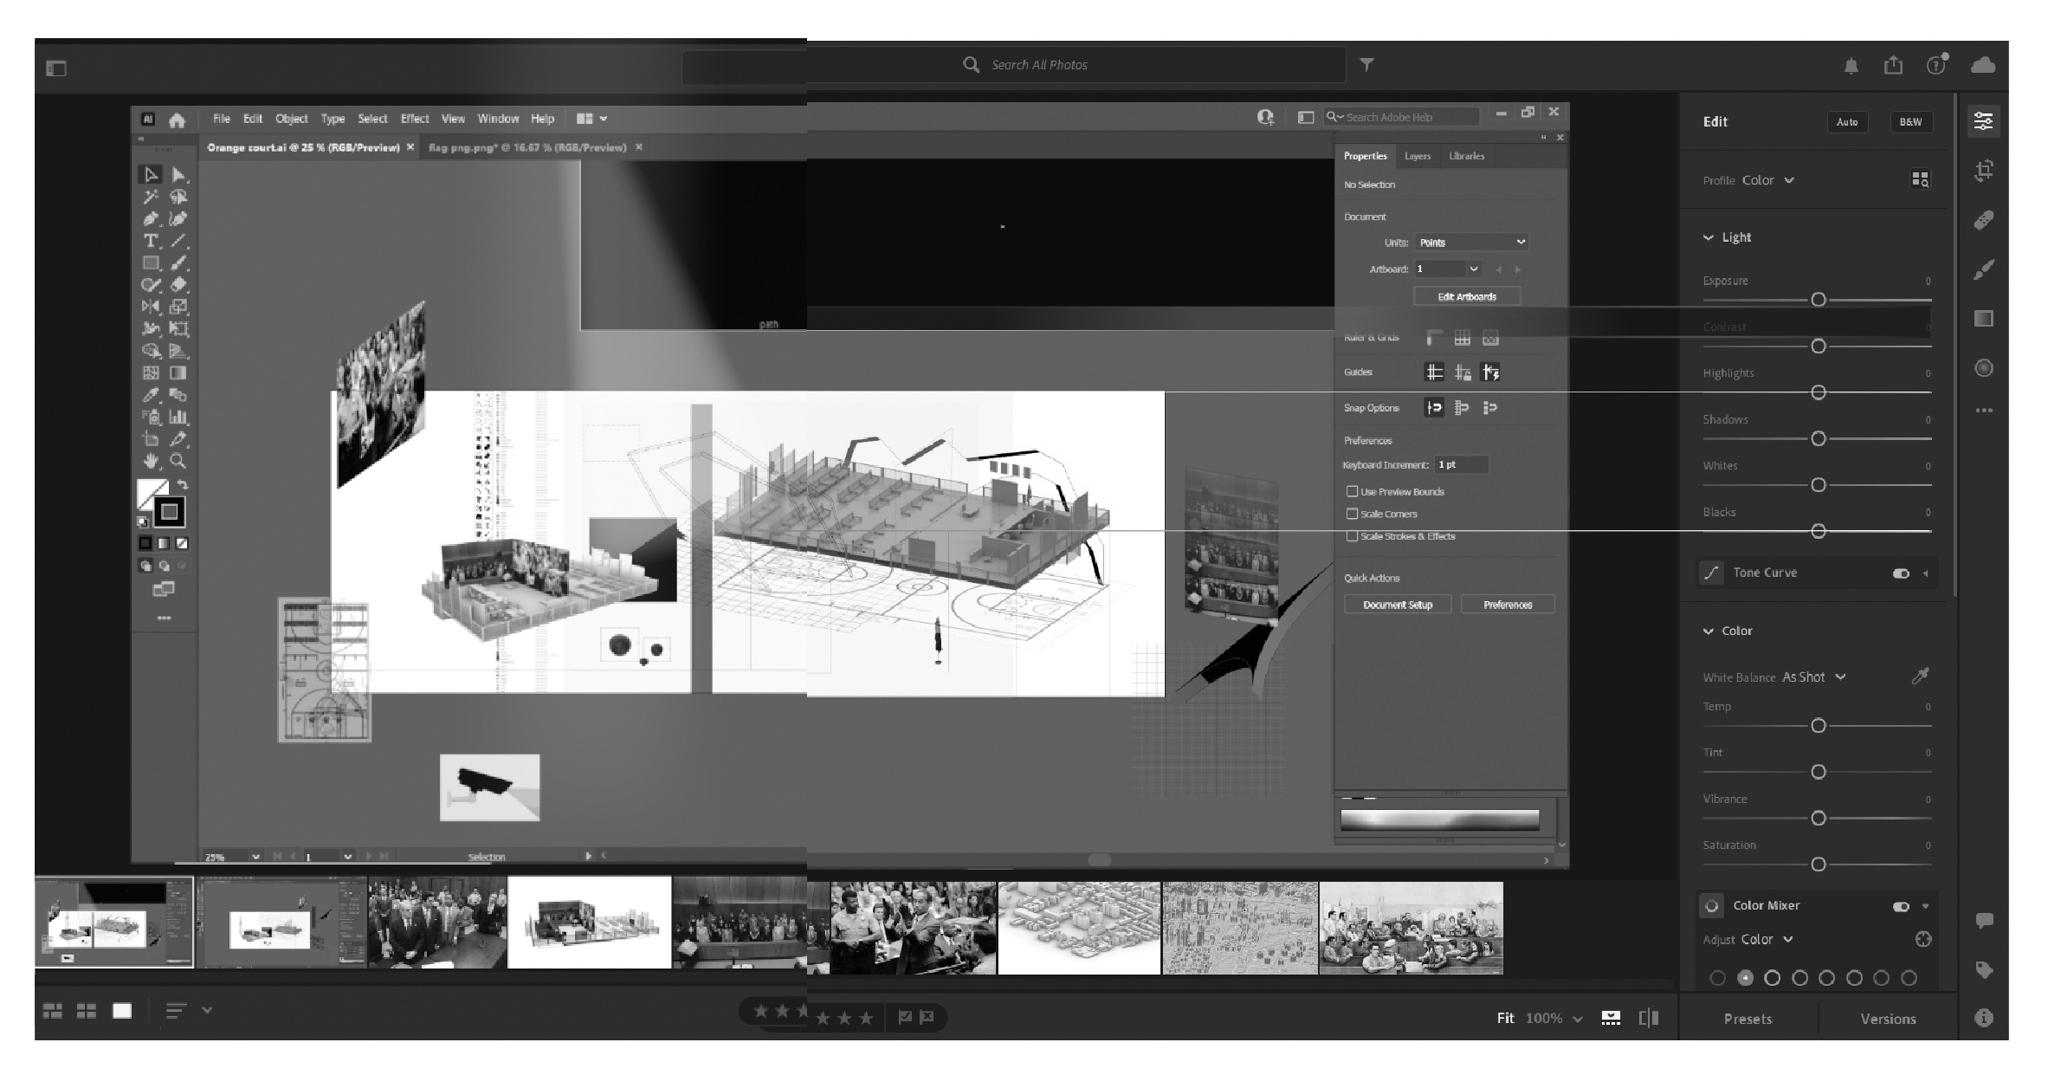Image resolution: width=2048 pixels, height=1075 pixels.
Task: Click the Auto edit button
Action: pyautogui.click(x=1847, y=122)
